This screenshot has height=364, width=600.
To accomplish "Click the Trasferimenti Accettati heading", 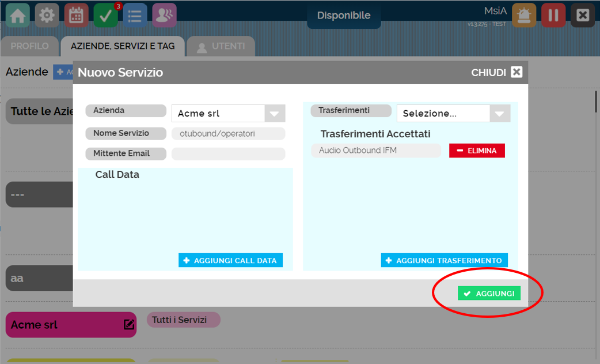I will point(375,134).
